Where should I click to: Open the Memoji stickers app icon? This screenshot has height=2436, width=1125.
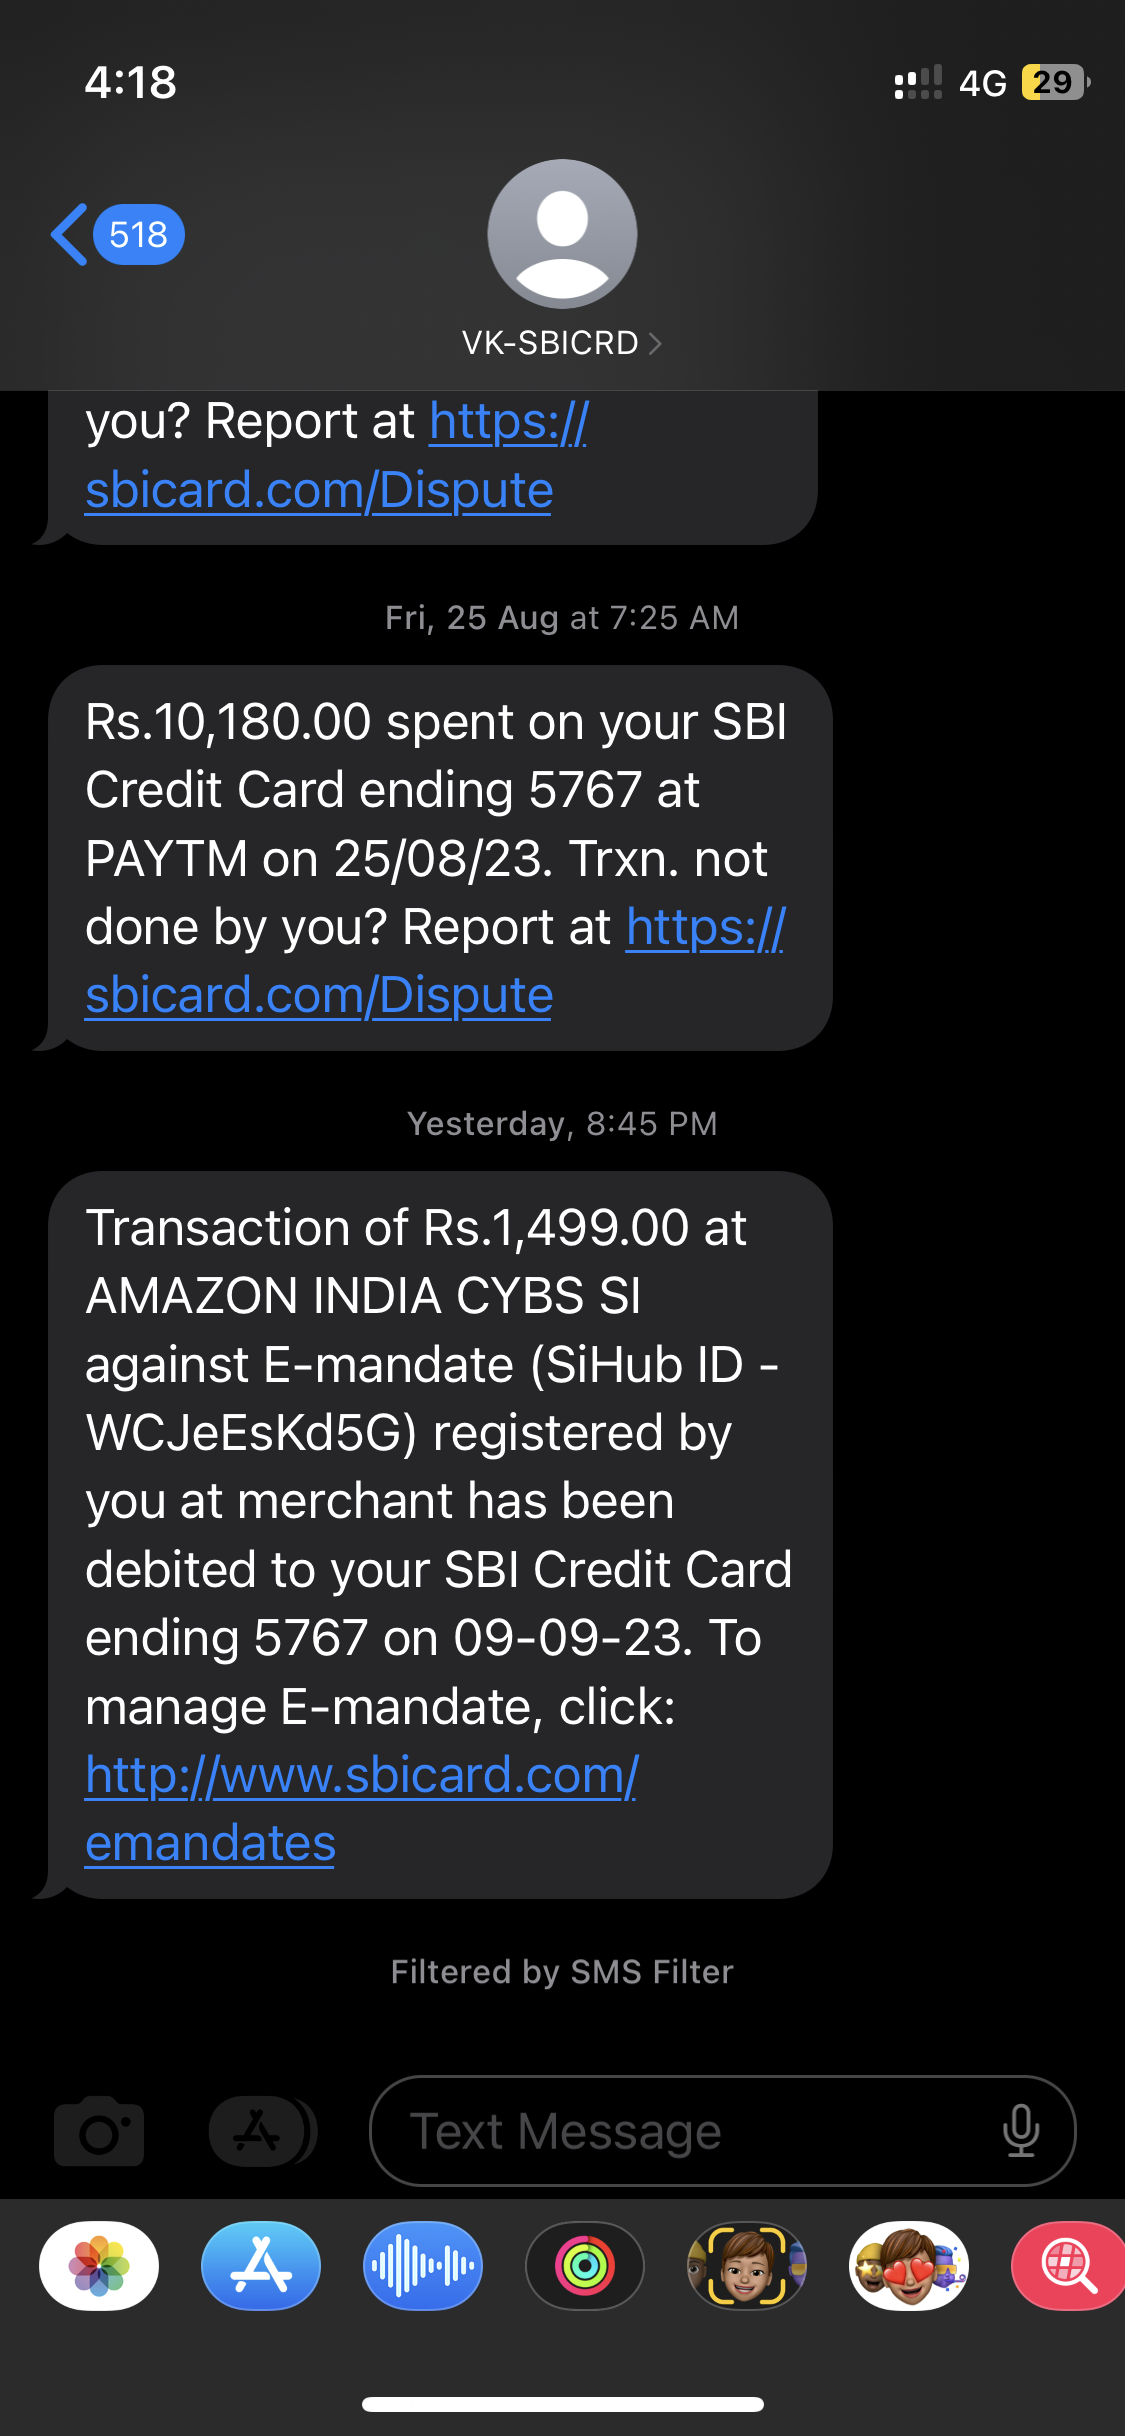[909, 2266]
